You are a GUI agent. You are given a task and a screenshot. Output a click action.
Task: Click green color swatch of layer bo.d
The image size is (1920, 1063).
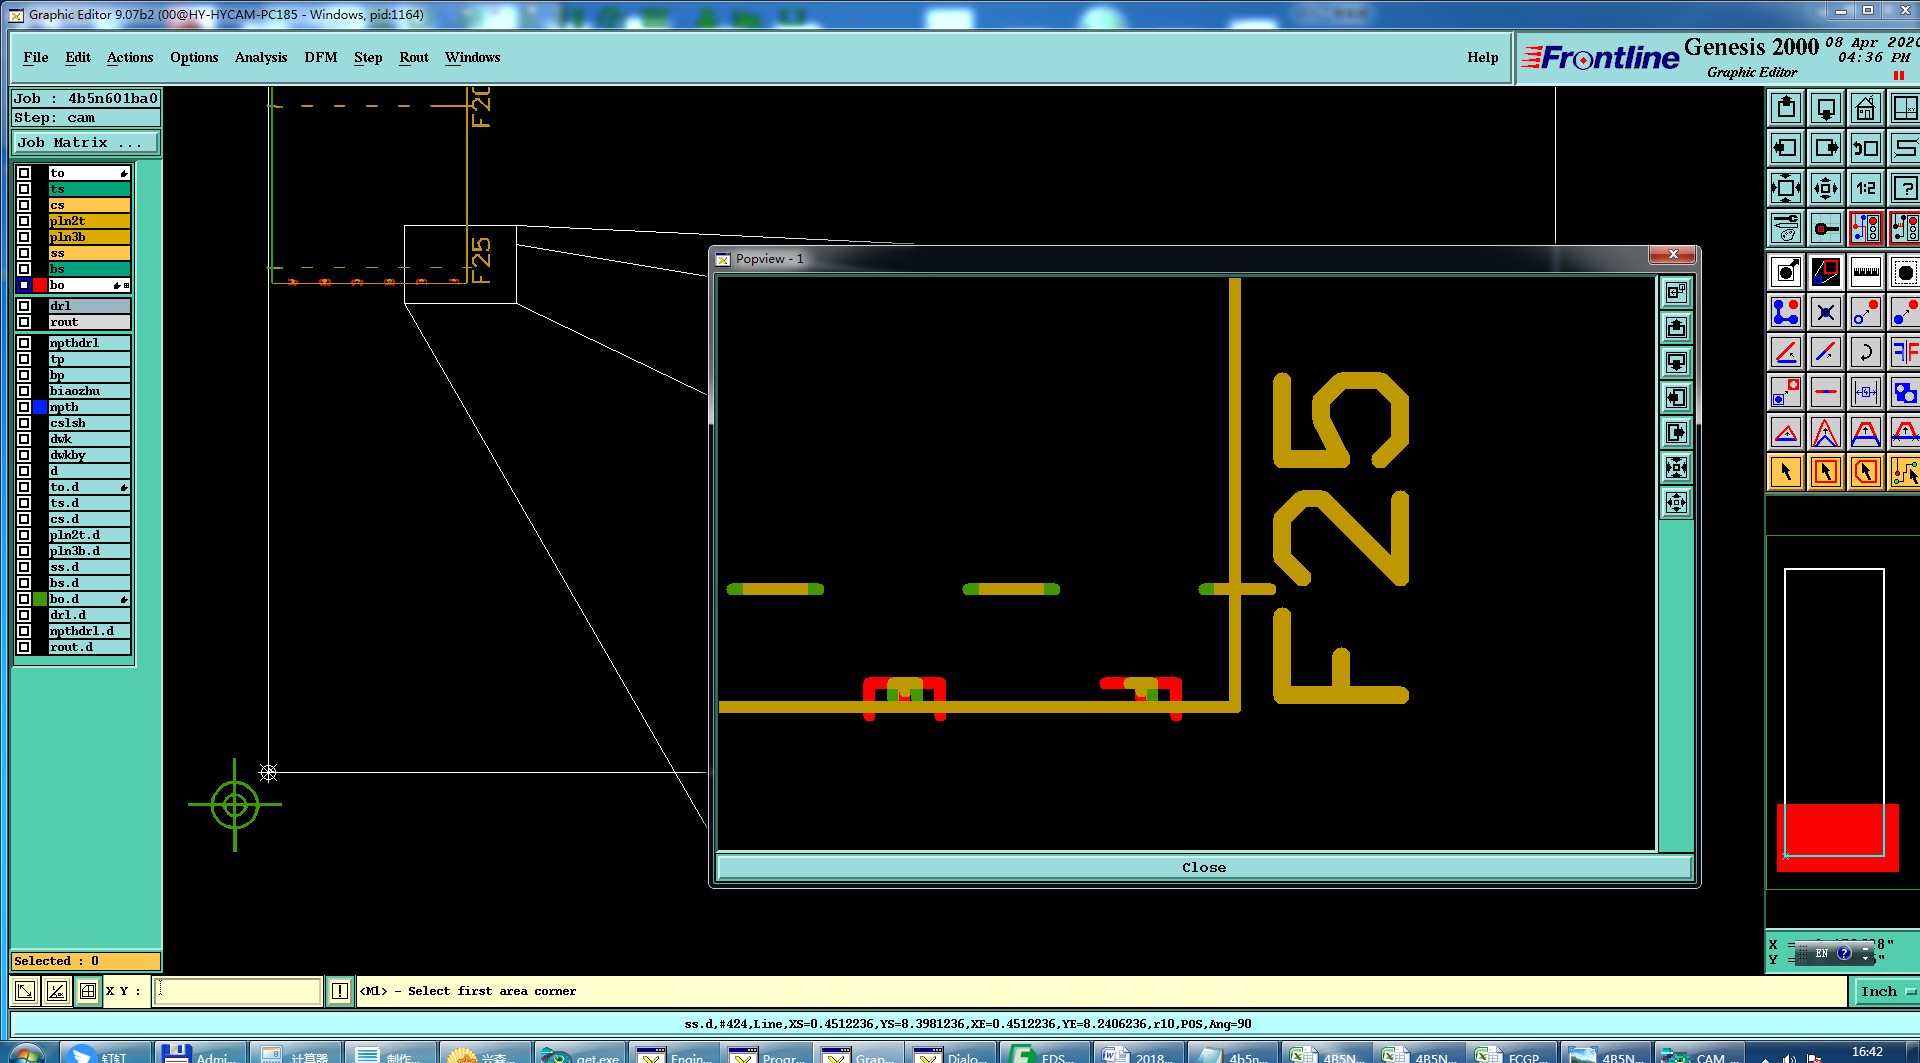tap(40, 599)
